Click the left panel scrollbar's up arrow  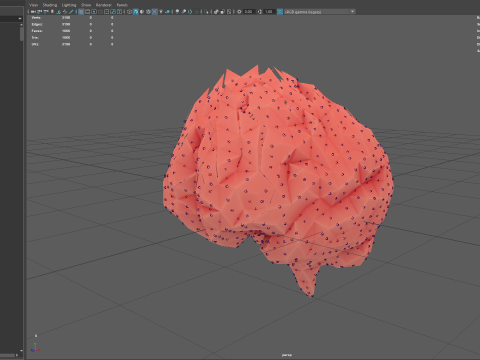click(x=21, y=25)
